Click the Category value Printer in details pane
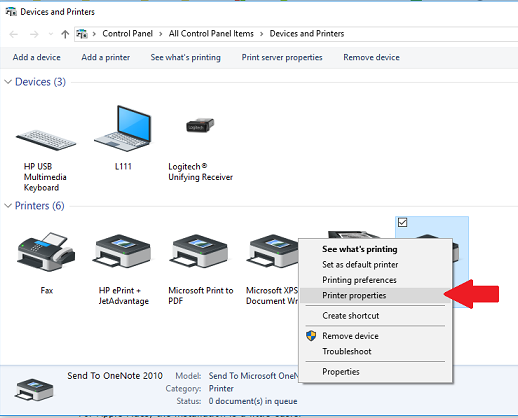This screenshot has width=518, height=418. click(221, 389)
